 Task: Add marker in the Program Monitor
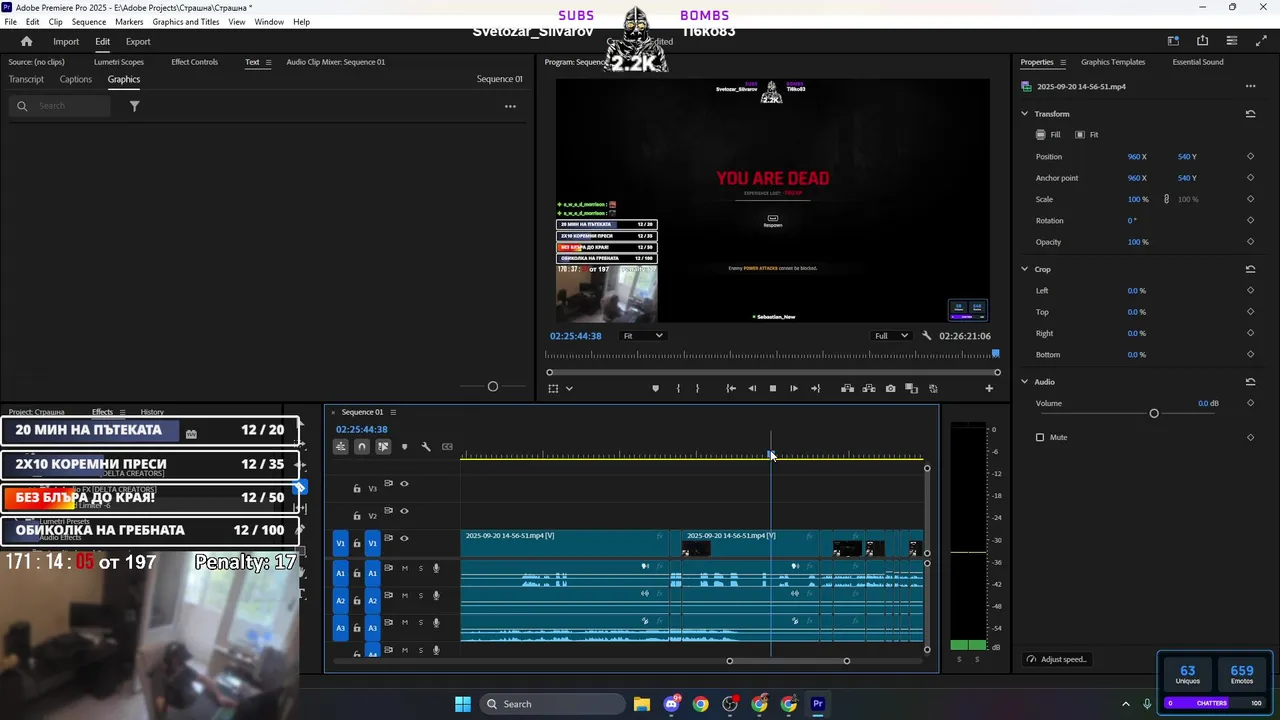(656, 388)
